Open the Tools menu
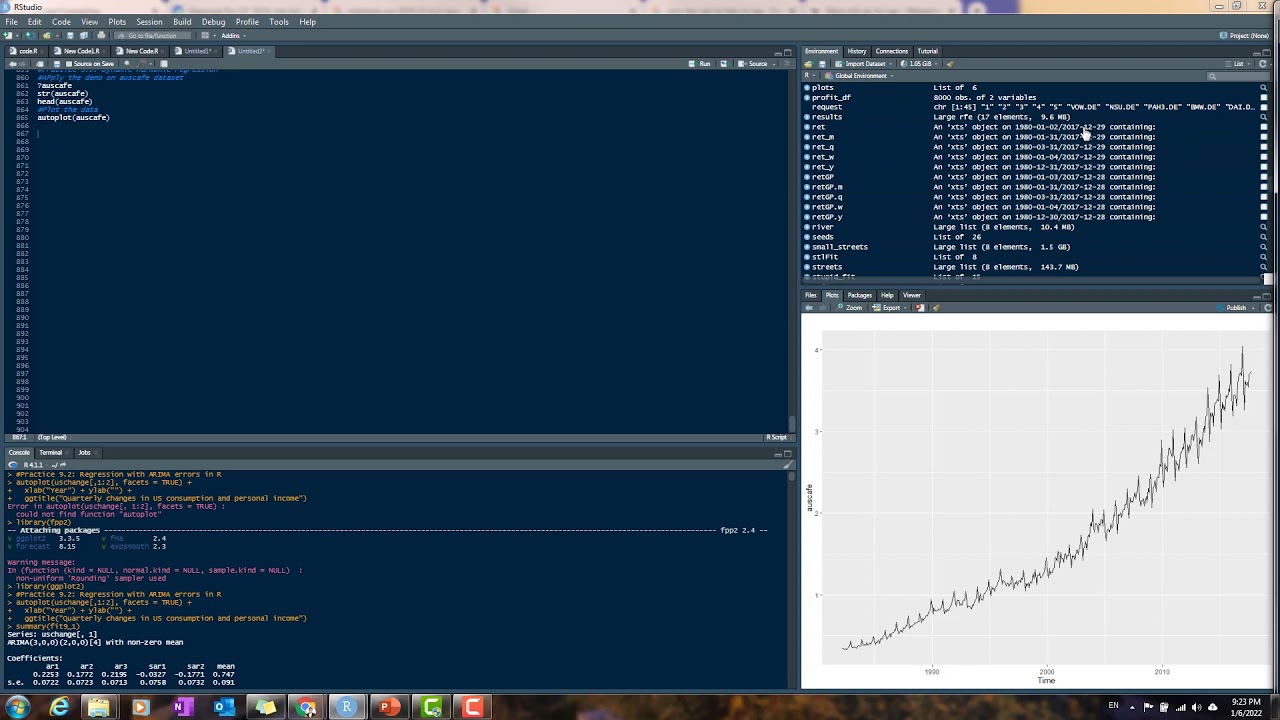1280x720 pixels. click(x=279, y=22)
